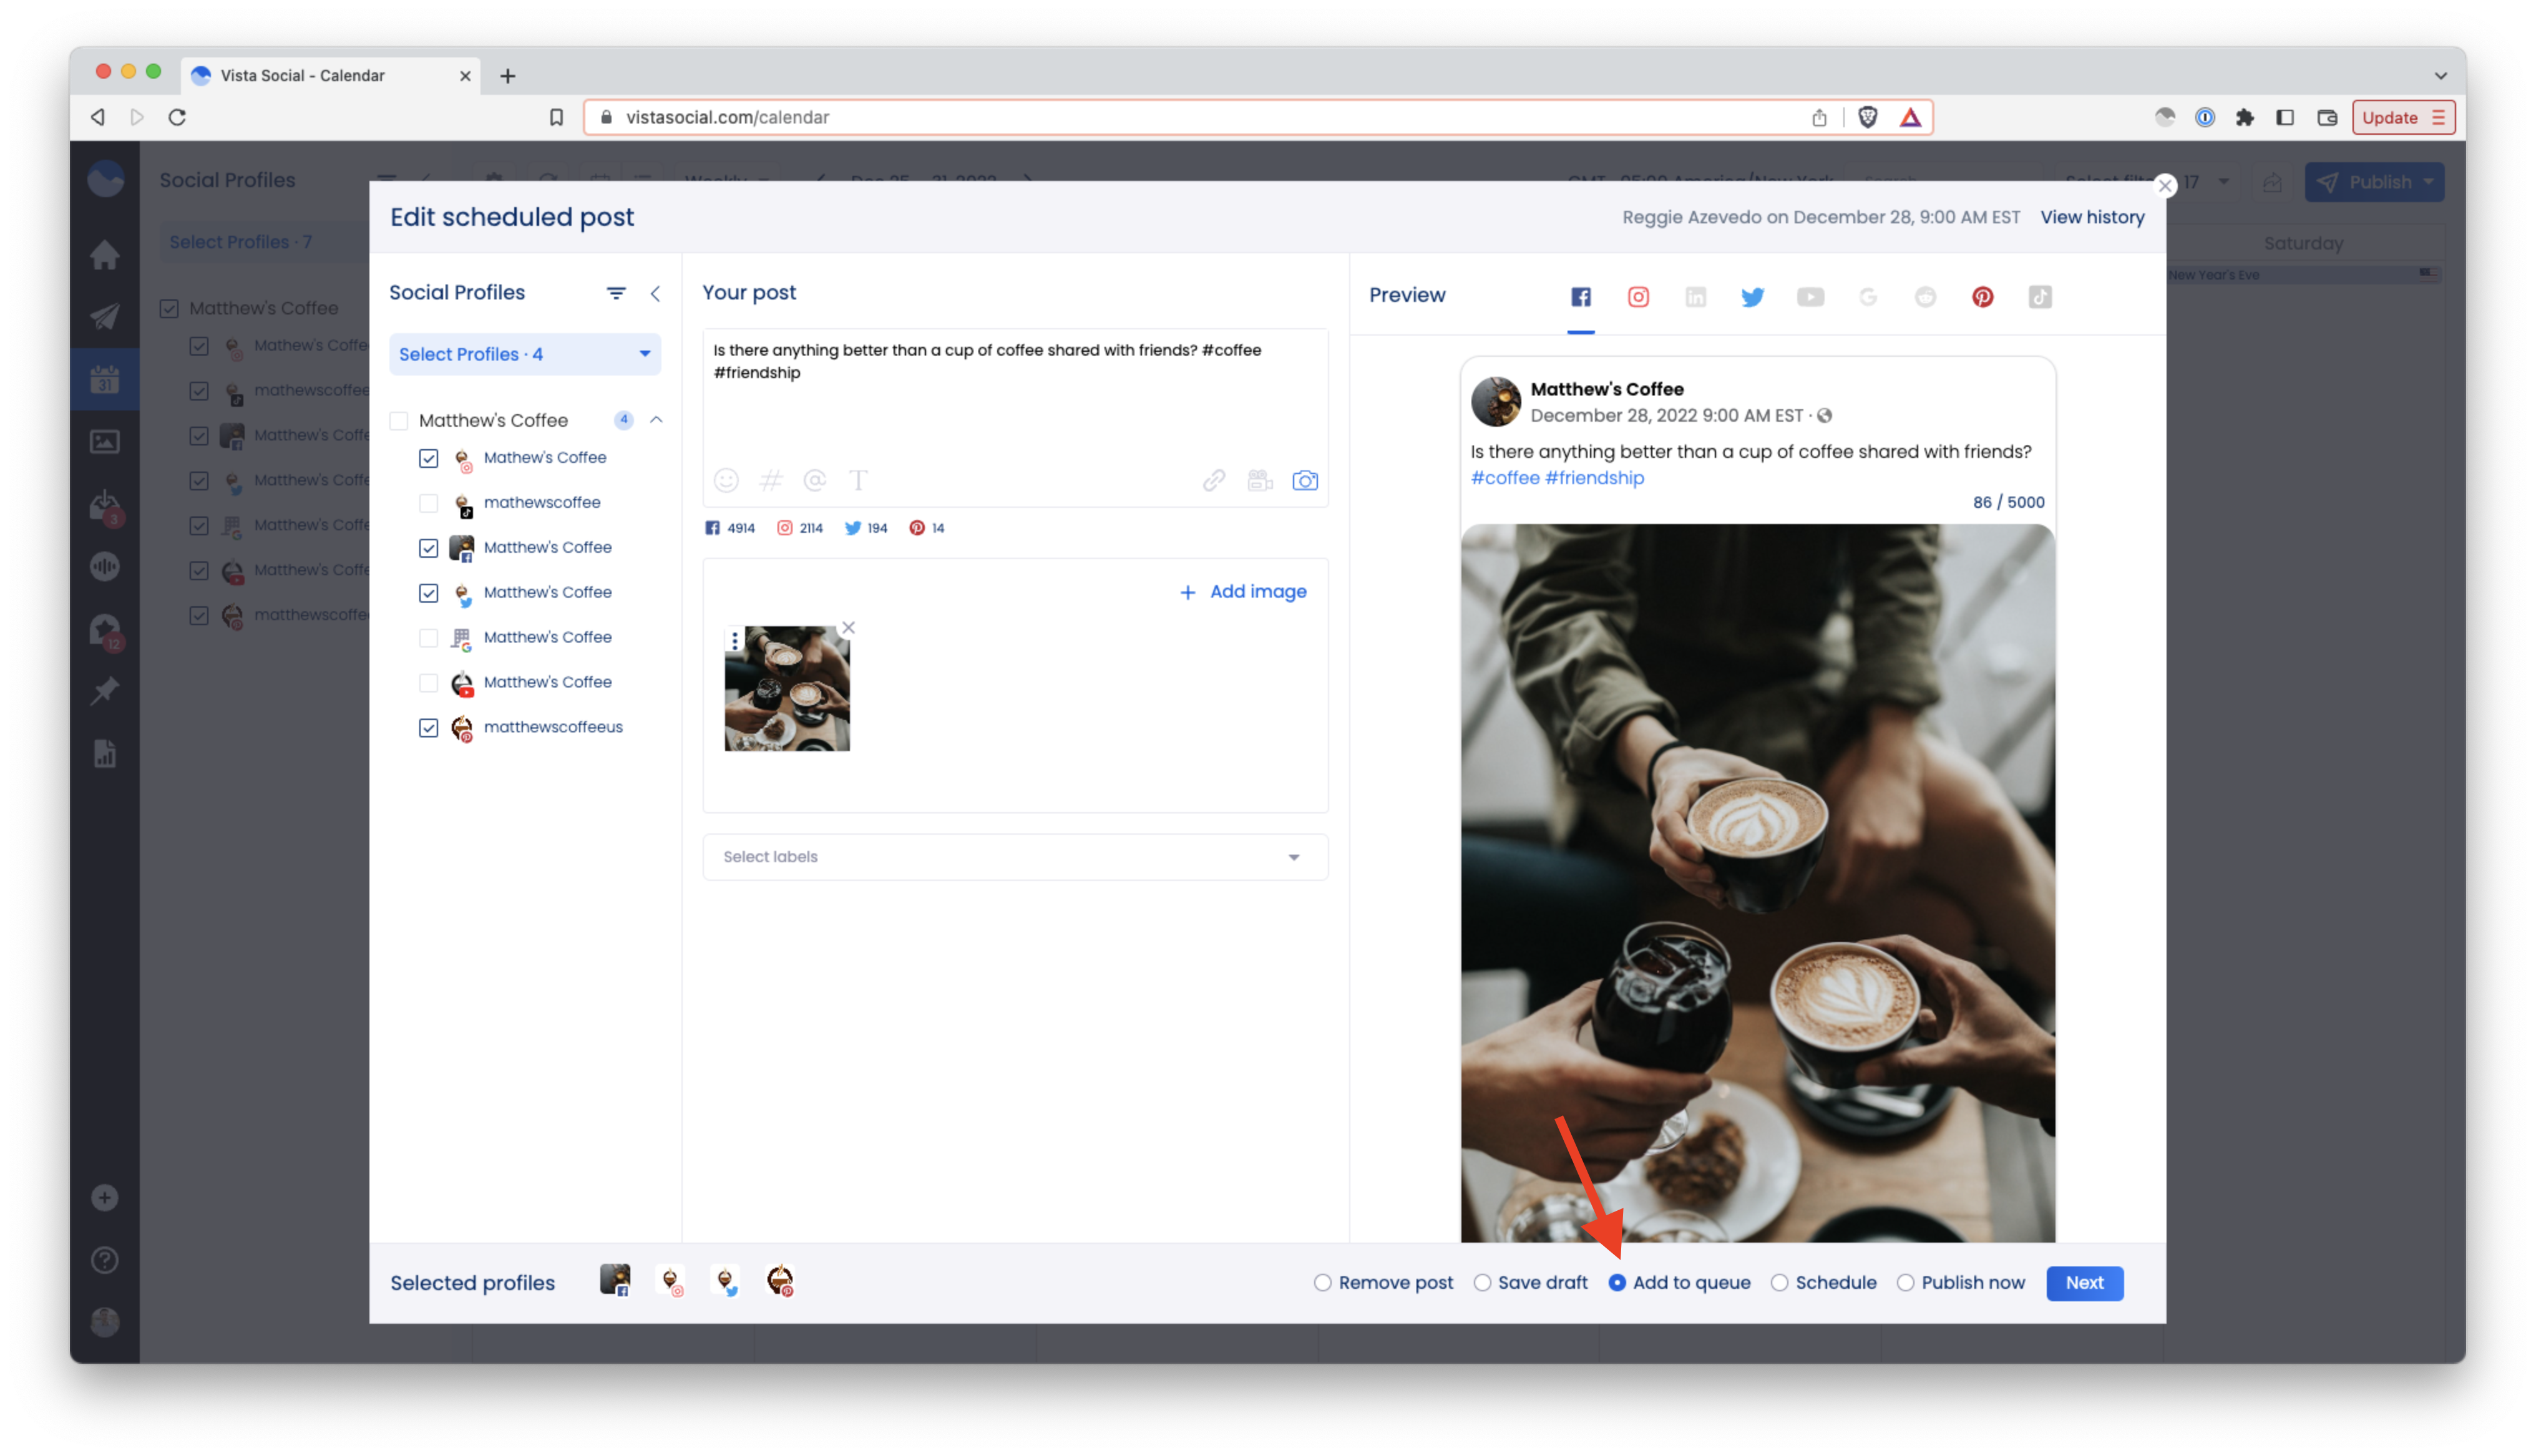Select the Add to queue radio option
Screen dimensions: 2536x1456
tap(1617, 1283)
